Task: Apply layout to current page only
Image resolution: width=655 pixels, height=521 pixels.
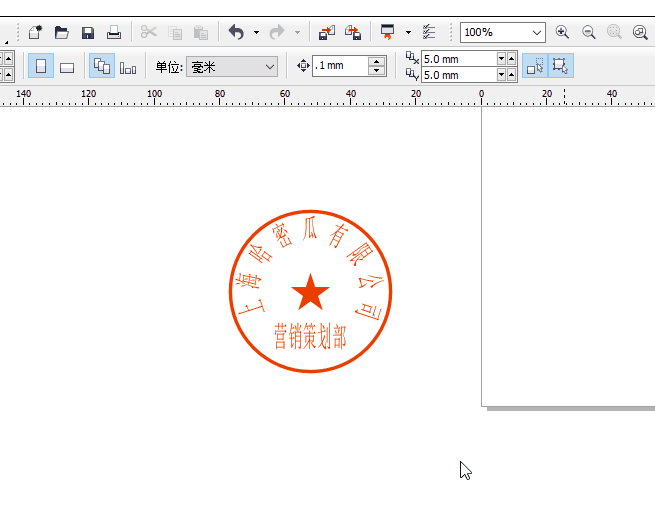Action: point(128,67)
